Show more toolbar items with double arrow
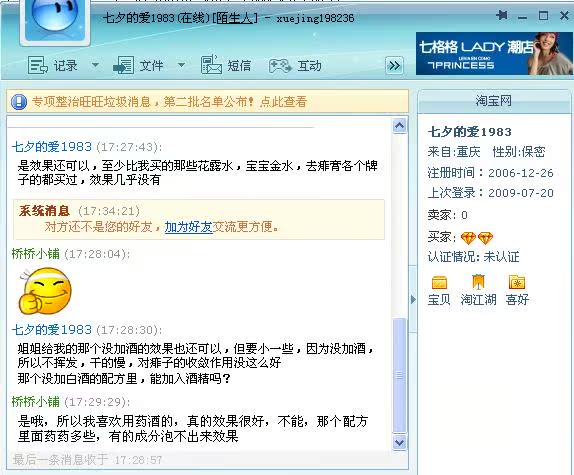This screenshot has height=475, width=574. pyautogui.click(x=394, y=66)
